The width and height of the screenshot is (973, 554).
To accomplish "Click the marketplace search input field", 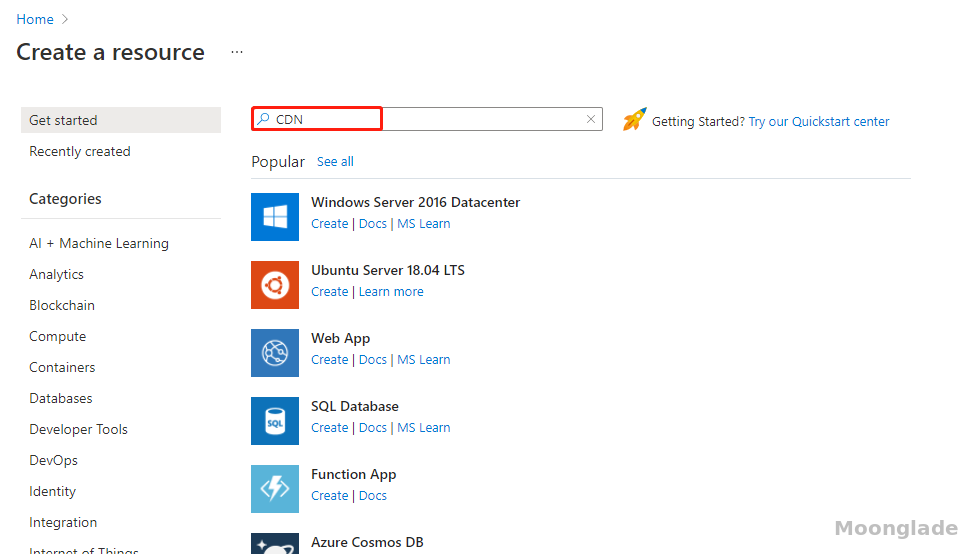I will tap(427, 119).
